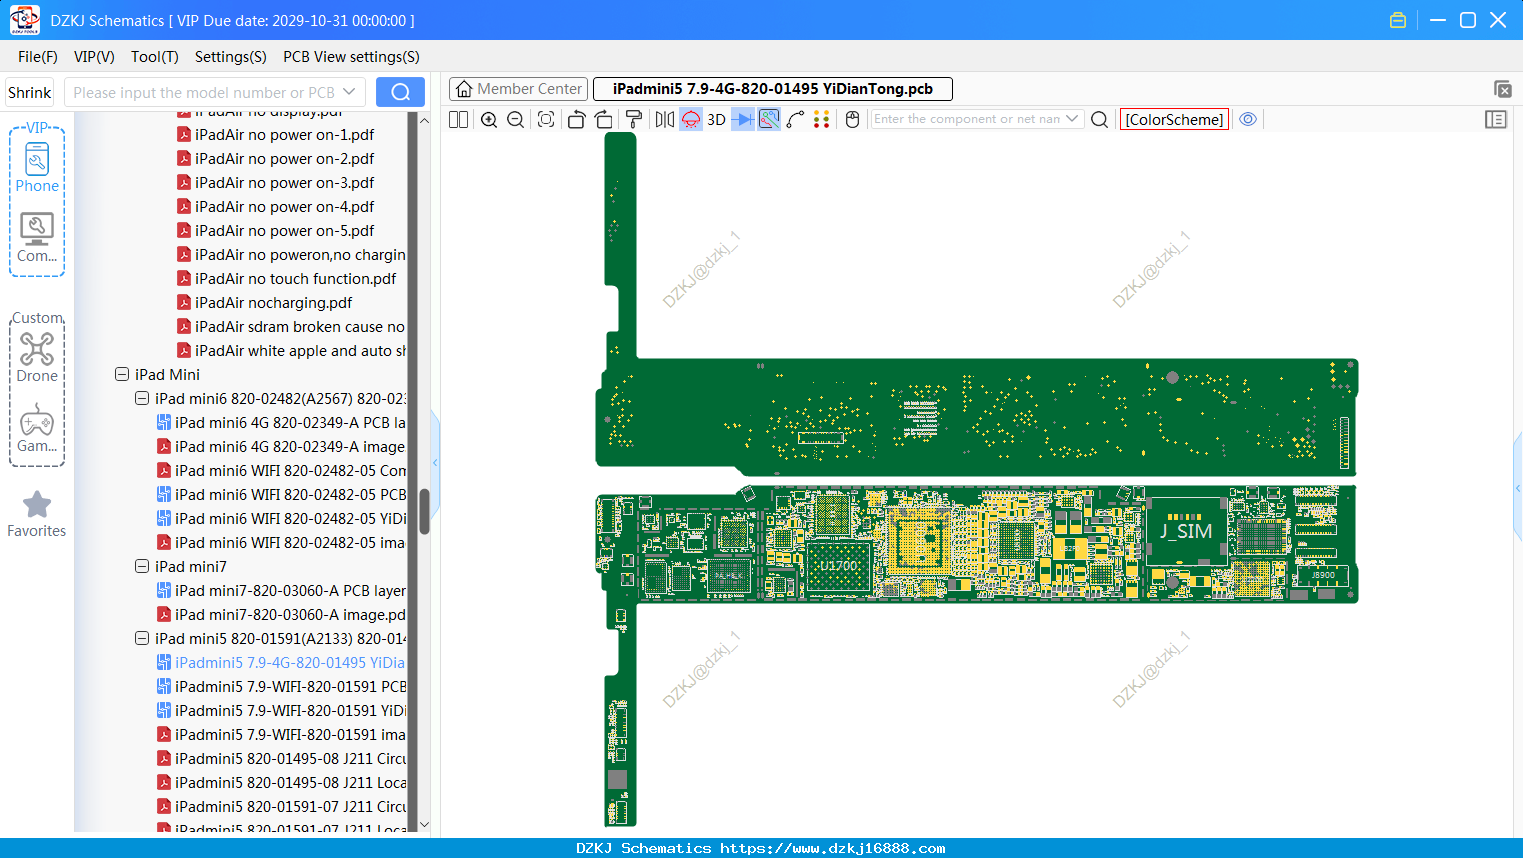
Task: Select the Phone category
Action: (37, 167)
